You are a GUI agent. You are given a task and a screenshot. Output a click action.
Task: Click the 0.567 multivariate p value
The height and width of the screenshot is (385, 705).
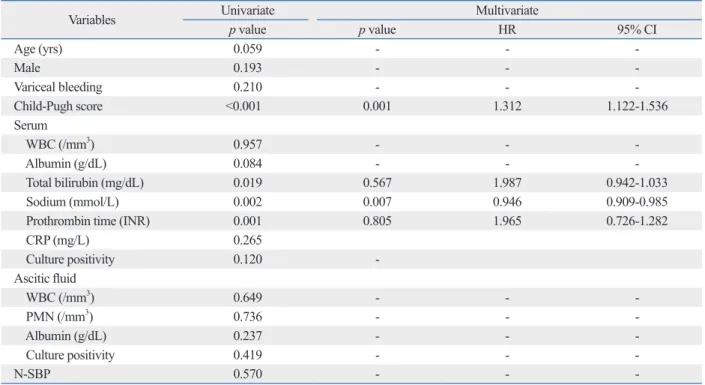click(377, 183)
